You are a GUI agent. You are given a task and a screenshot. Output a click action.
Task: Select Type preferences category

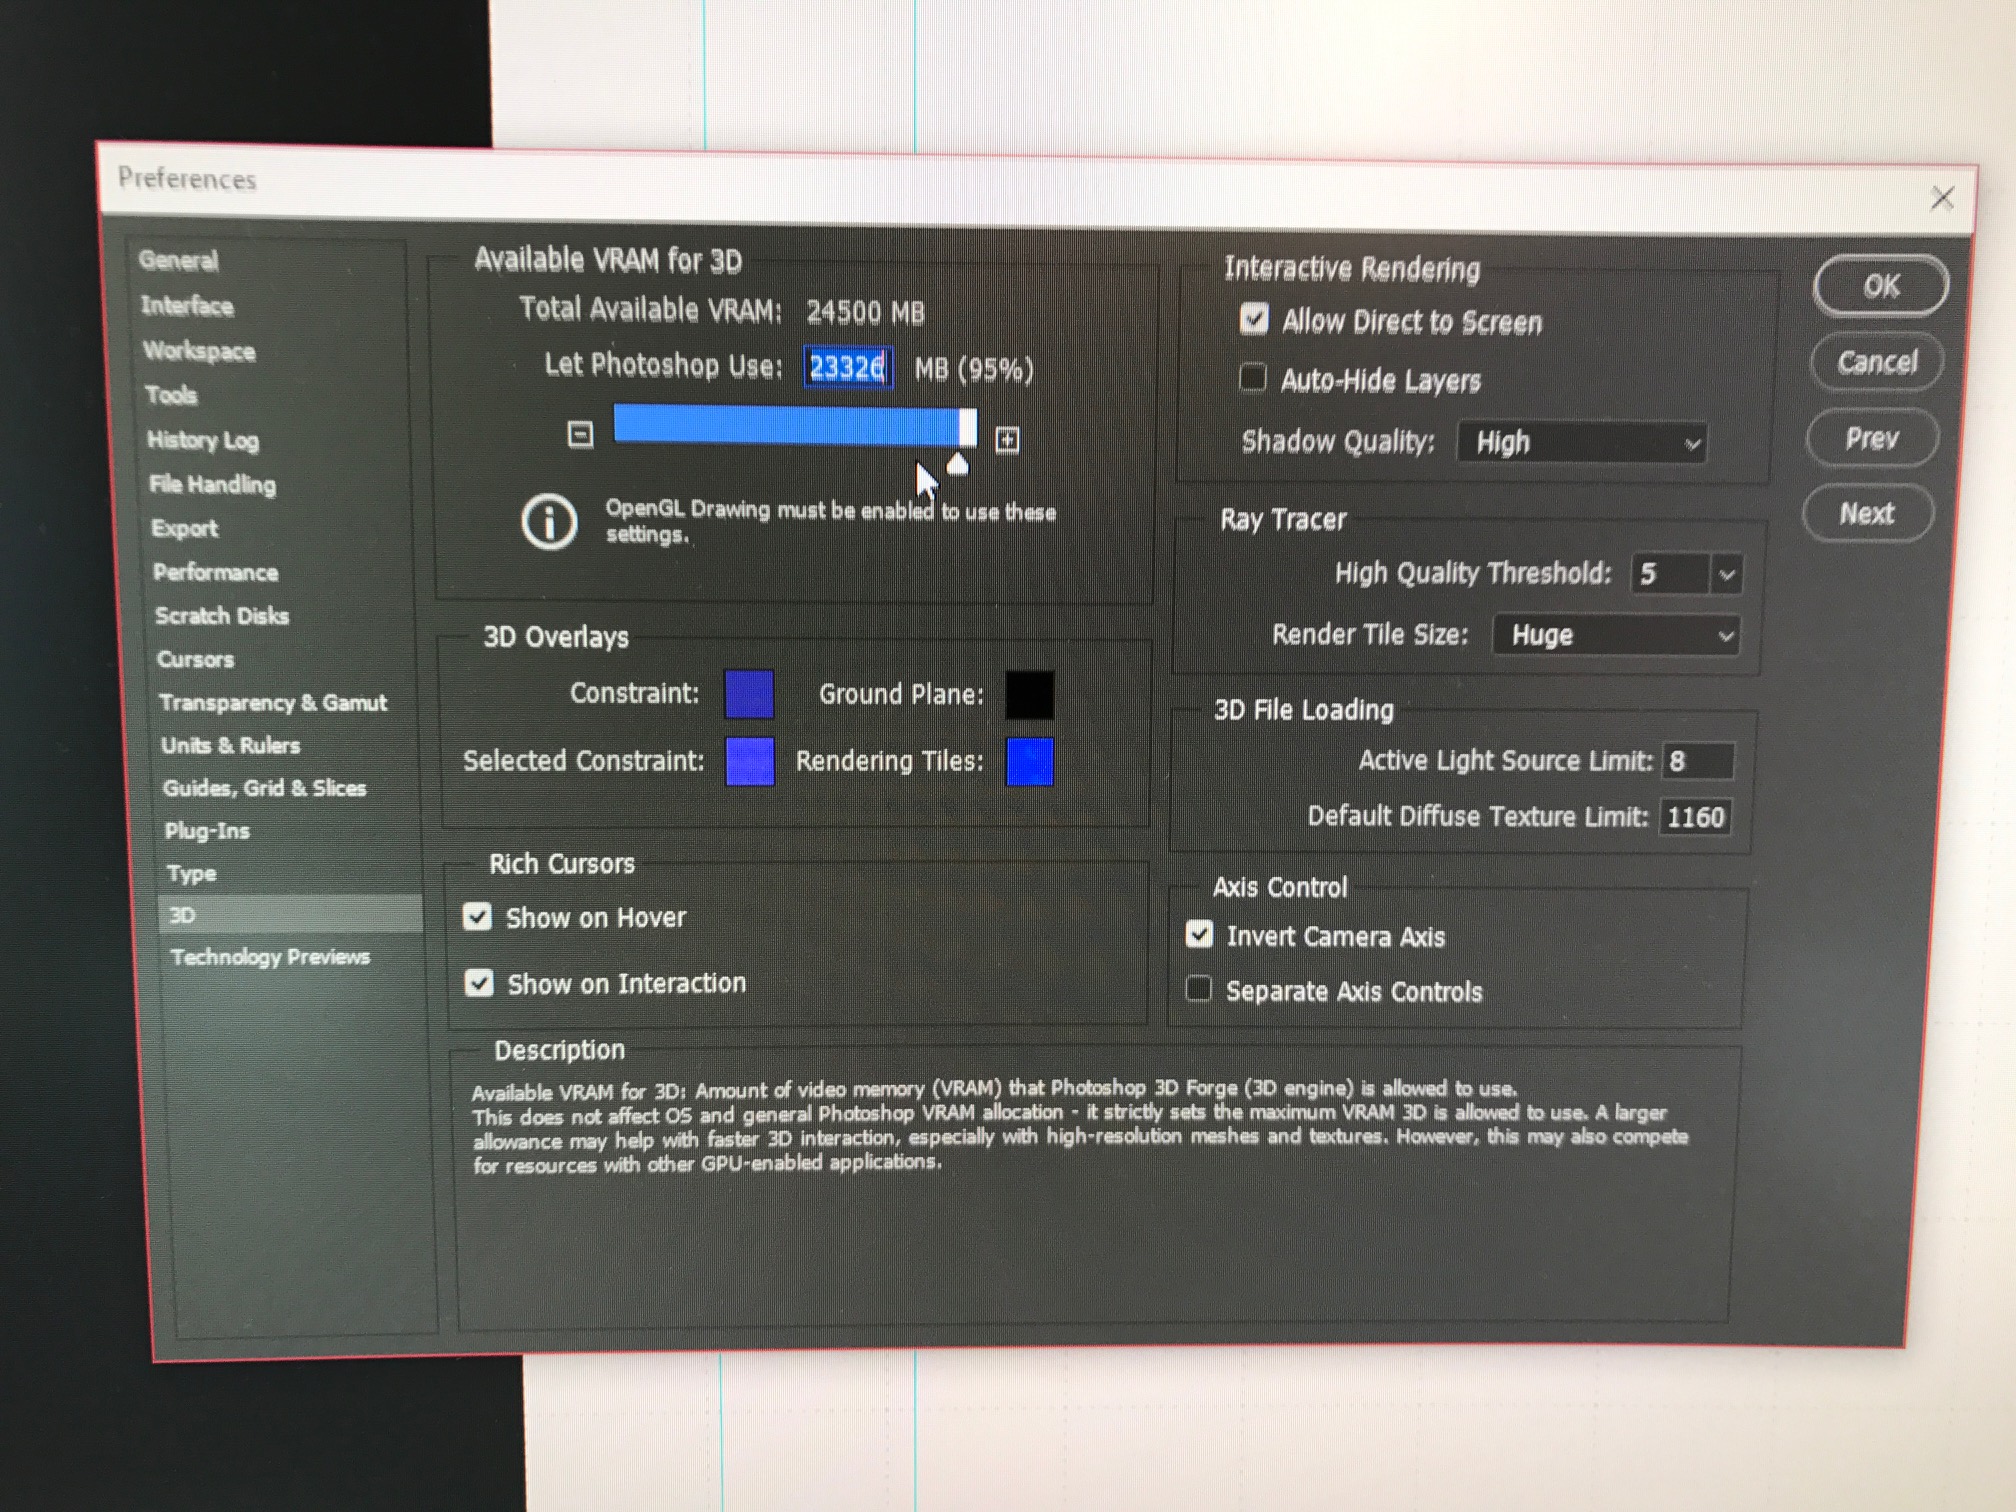point(191,873)
